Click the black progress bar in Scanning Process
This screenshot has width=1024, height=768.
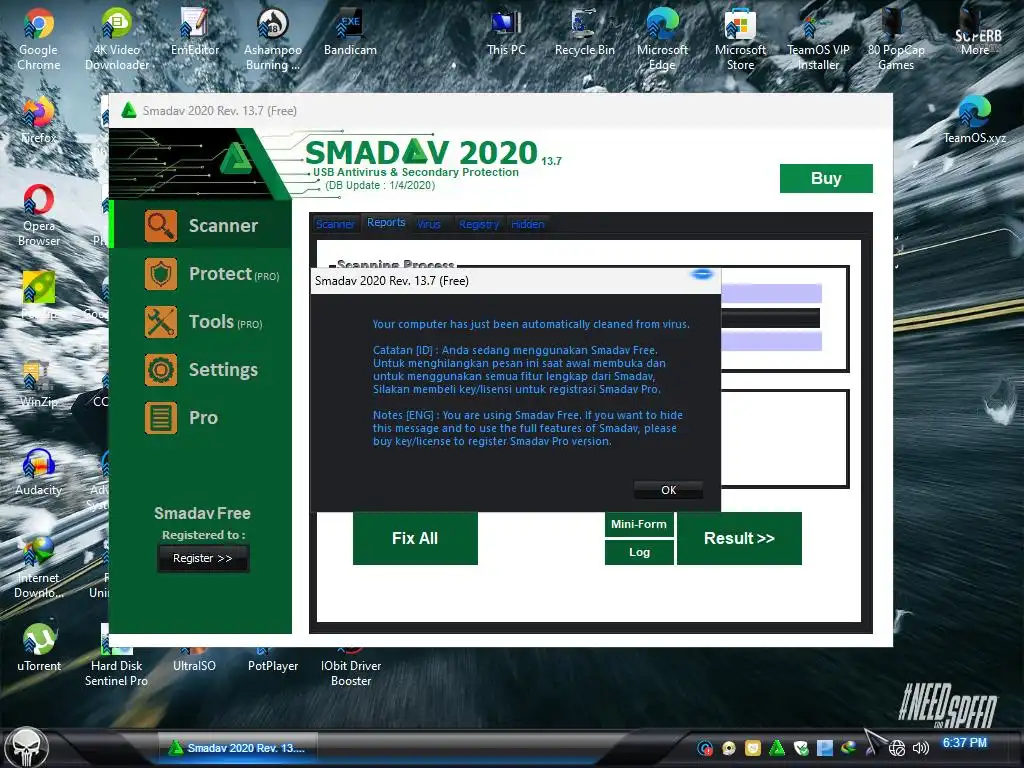click(770, 317)
